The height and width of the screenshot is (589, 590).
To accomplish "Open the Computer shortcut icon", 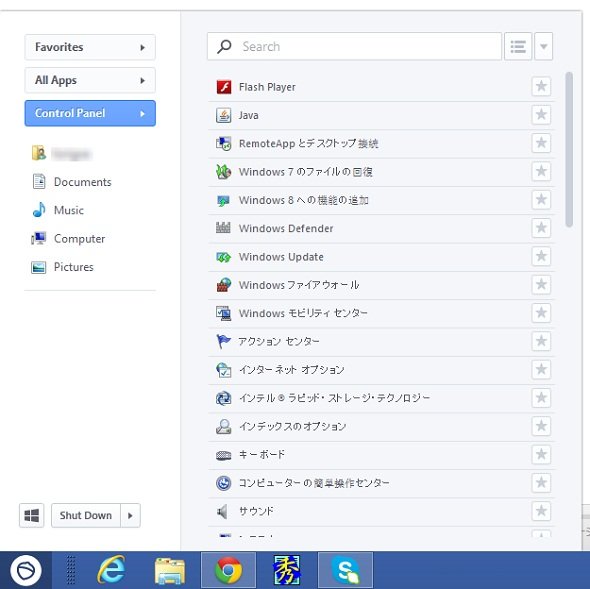I will pyautogui.click(x=38, y=239).
